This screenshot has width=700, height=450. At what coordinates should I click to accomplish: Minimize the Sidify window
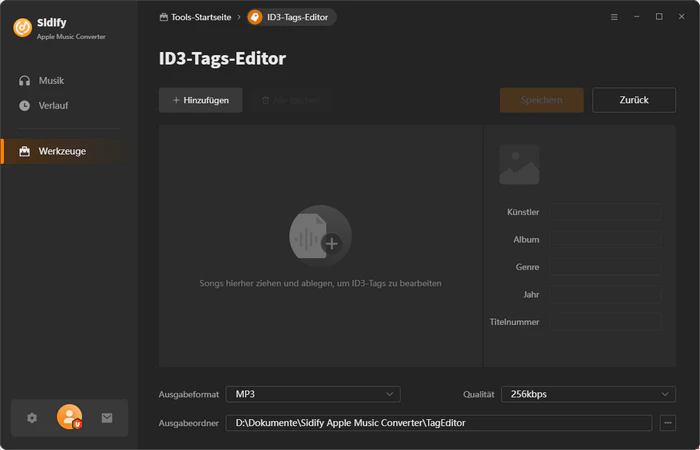(637, 17)
